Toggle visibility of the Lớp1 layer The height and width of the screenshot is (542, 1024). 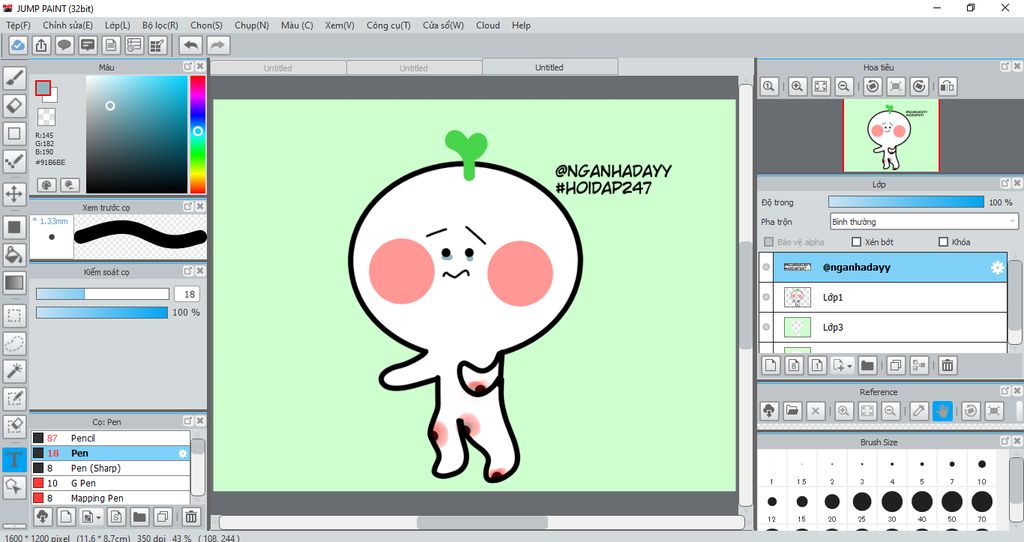click(767, 297)
